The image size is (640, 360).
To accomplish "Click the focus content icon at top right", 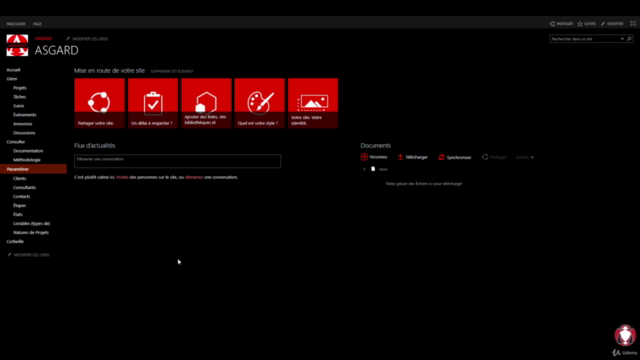I will click(x=633, y=24).
